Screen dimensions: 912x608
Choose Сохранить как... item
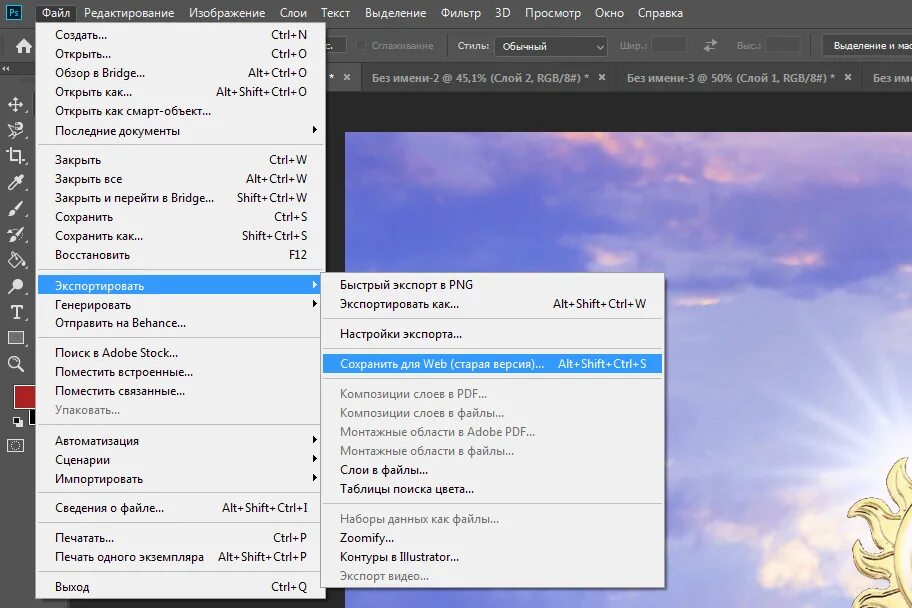[x=181, y=236]
